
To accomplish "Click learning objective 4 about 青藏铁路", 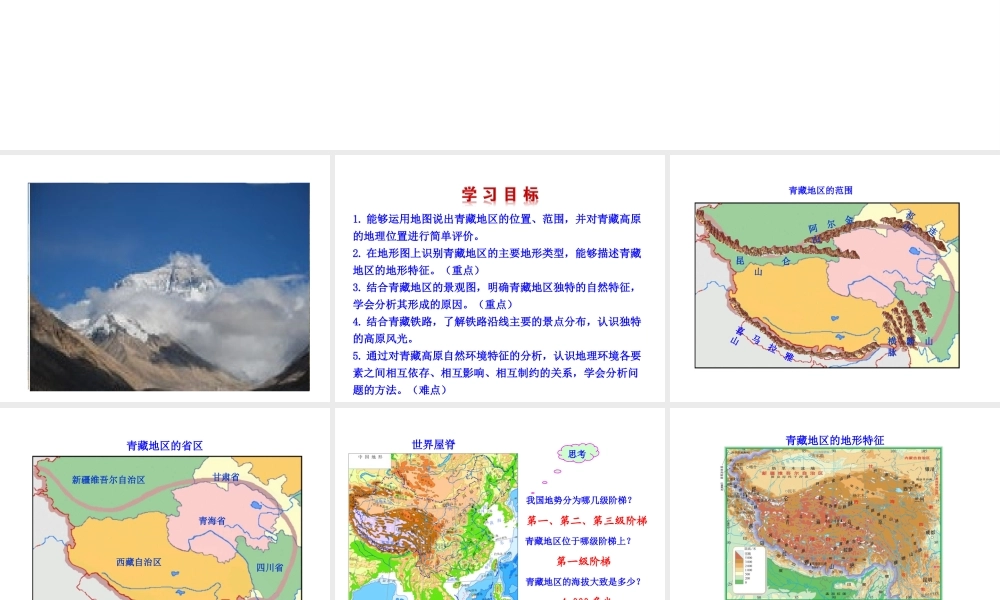I will (497, 330).
